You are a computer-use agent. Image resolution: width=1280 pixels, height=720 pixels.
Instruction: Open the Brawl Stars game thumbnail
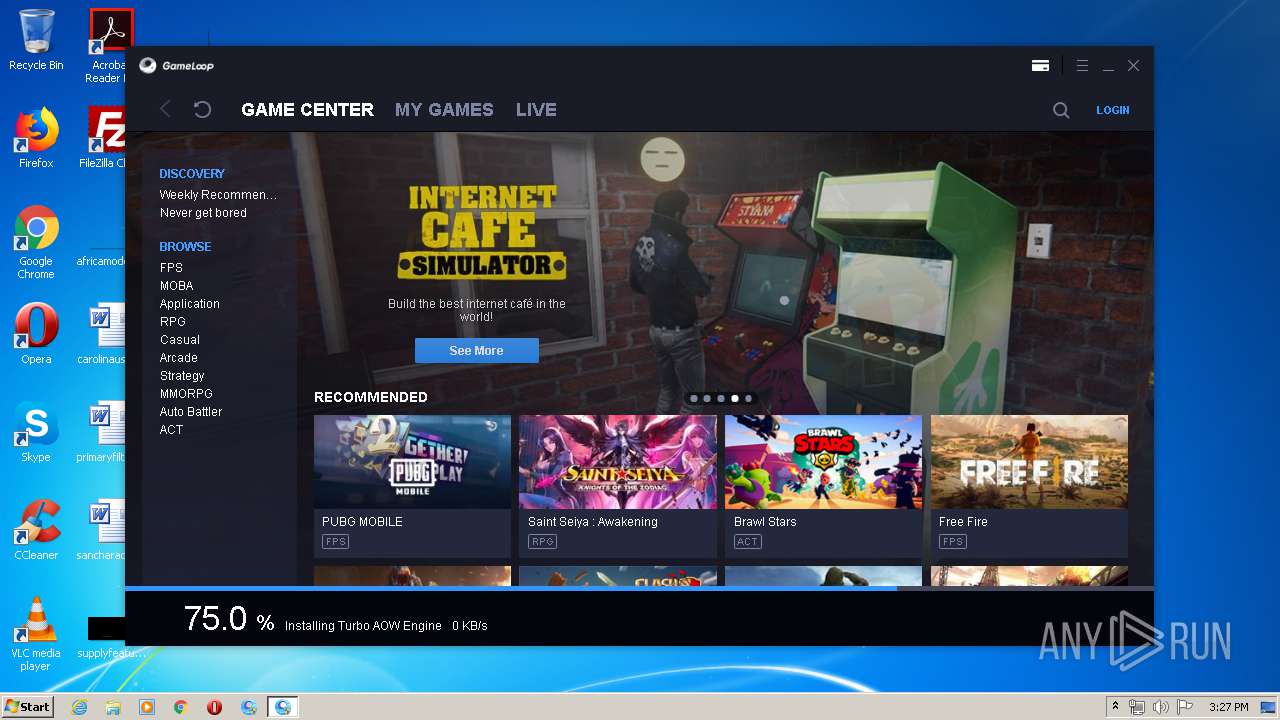click(824, 462)
